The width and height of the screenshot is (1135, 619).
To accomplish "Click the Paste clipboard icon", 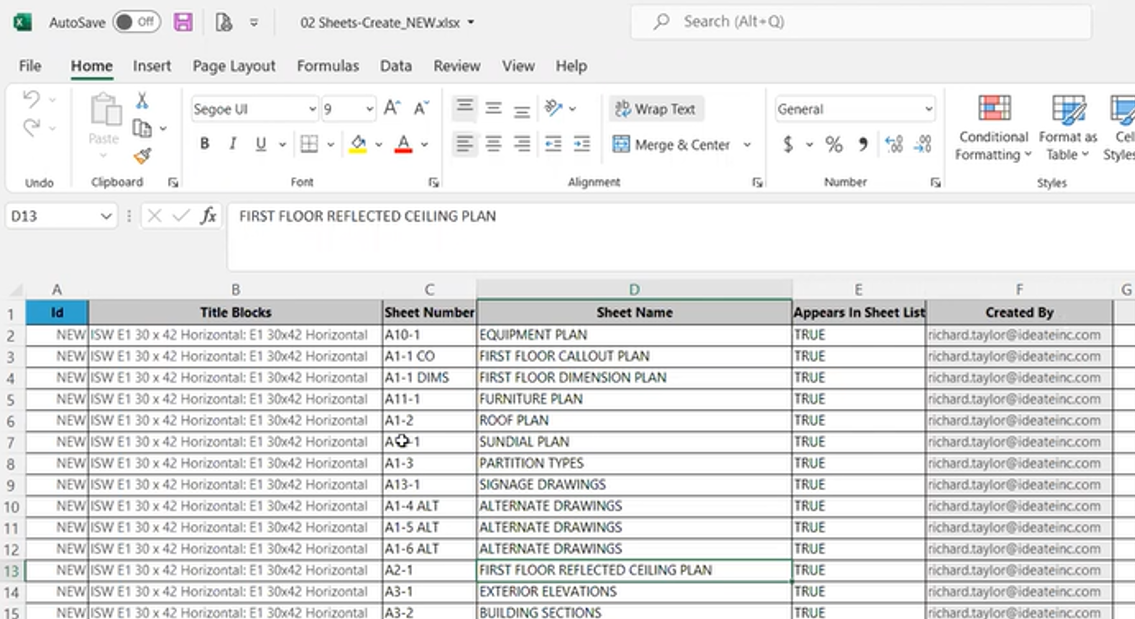I will coord(105,111).
